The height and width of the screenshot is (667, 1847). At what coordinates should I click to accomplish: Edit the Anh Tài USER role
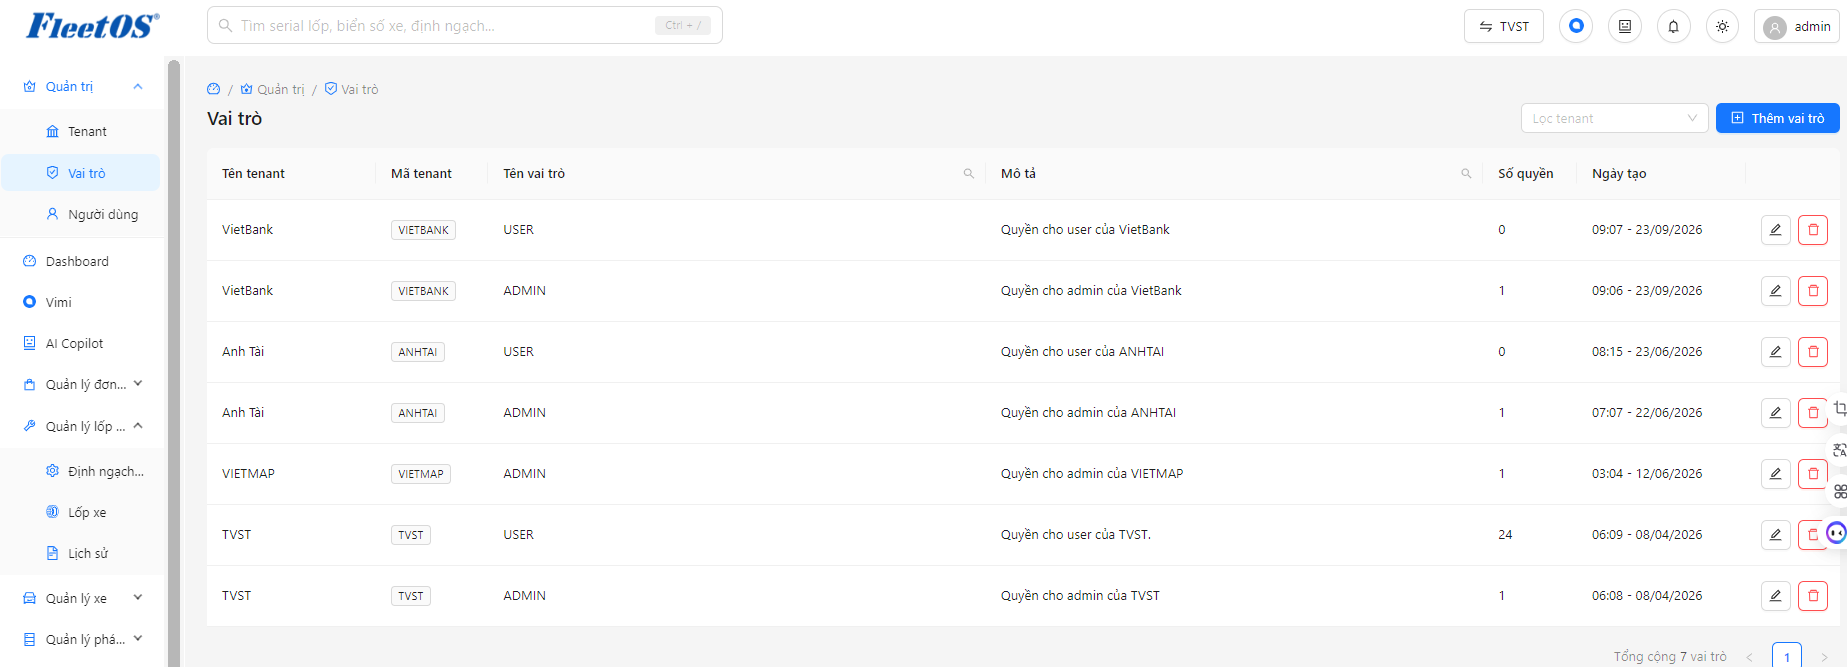(x=1775, y=352)
